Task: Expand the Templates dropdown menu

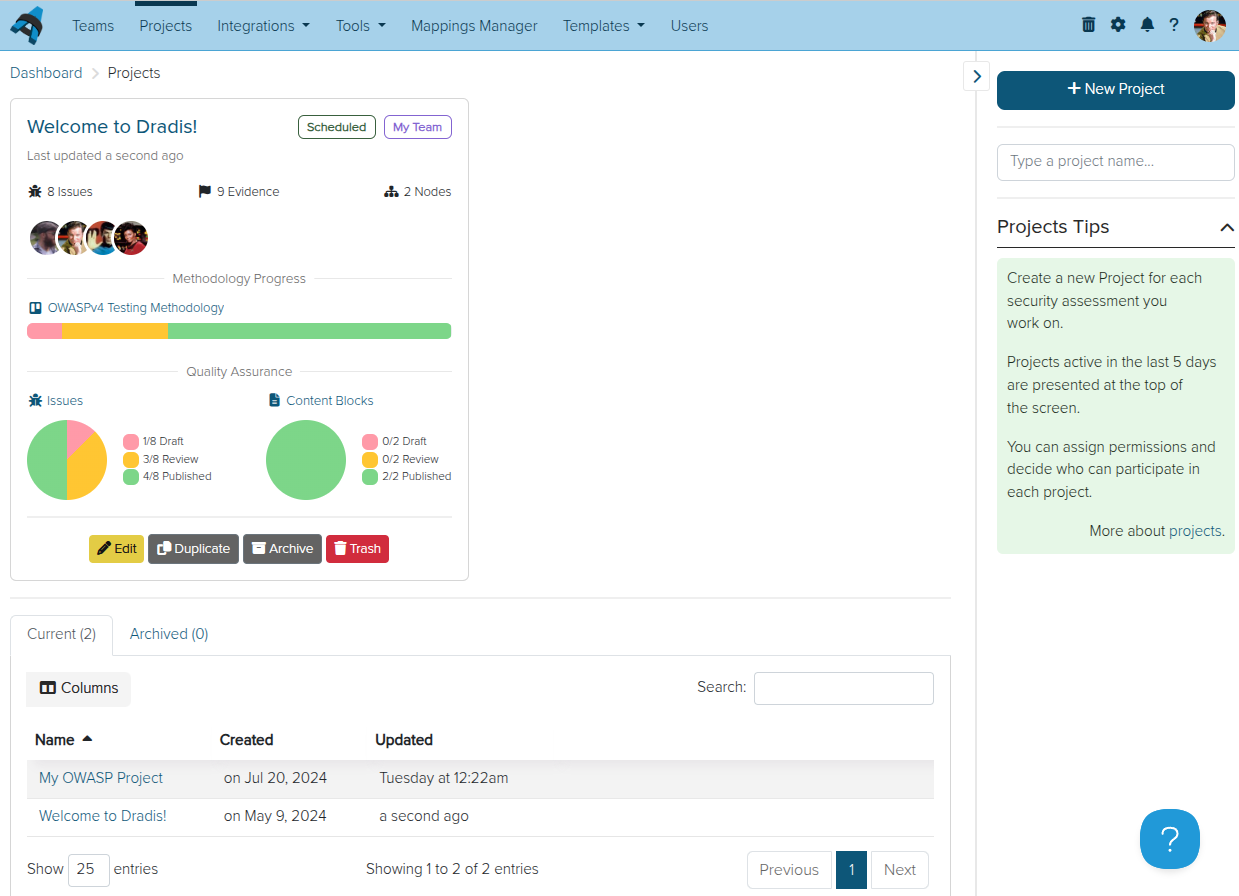Action: 603,26
